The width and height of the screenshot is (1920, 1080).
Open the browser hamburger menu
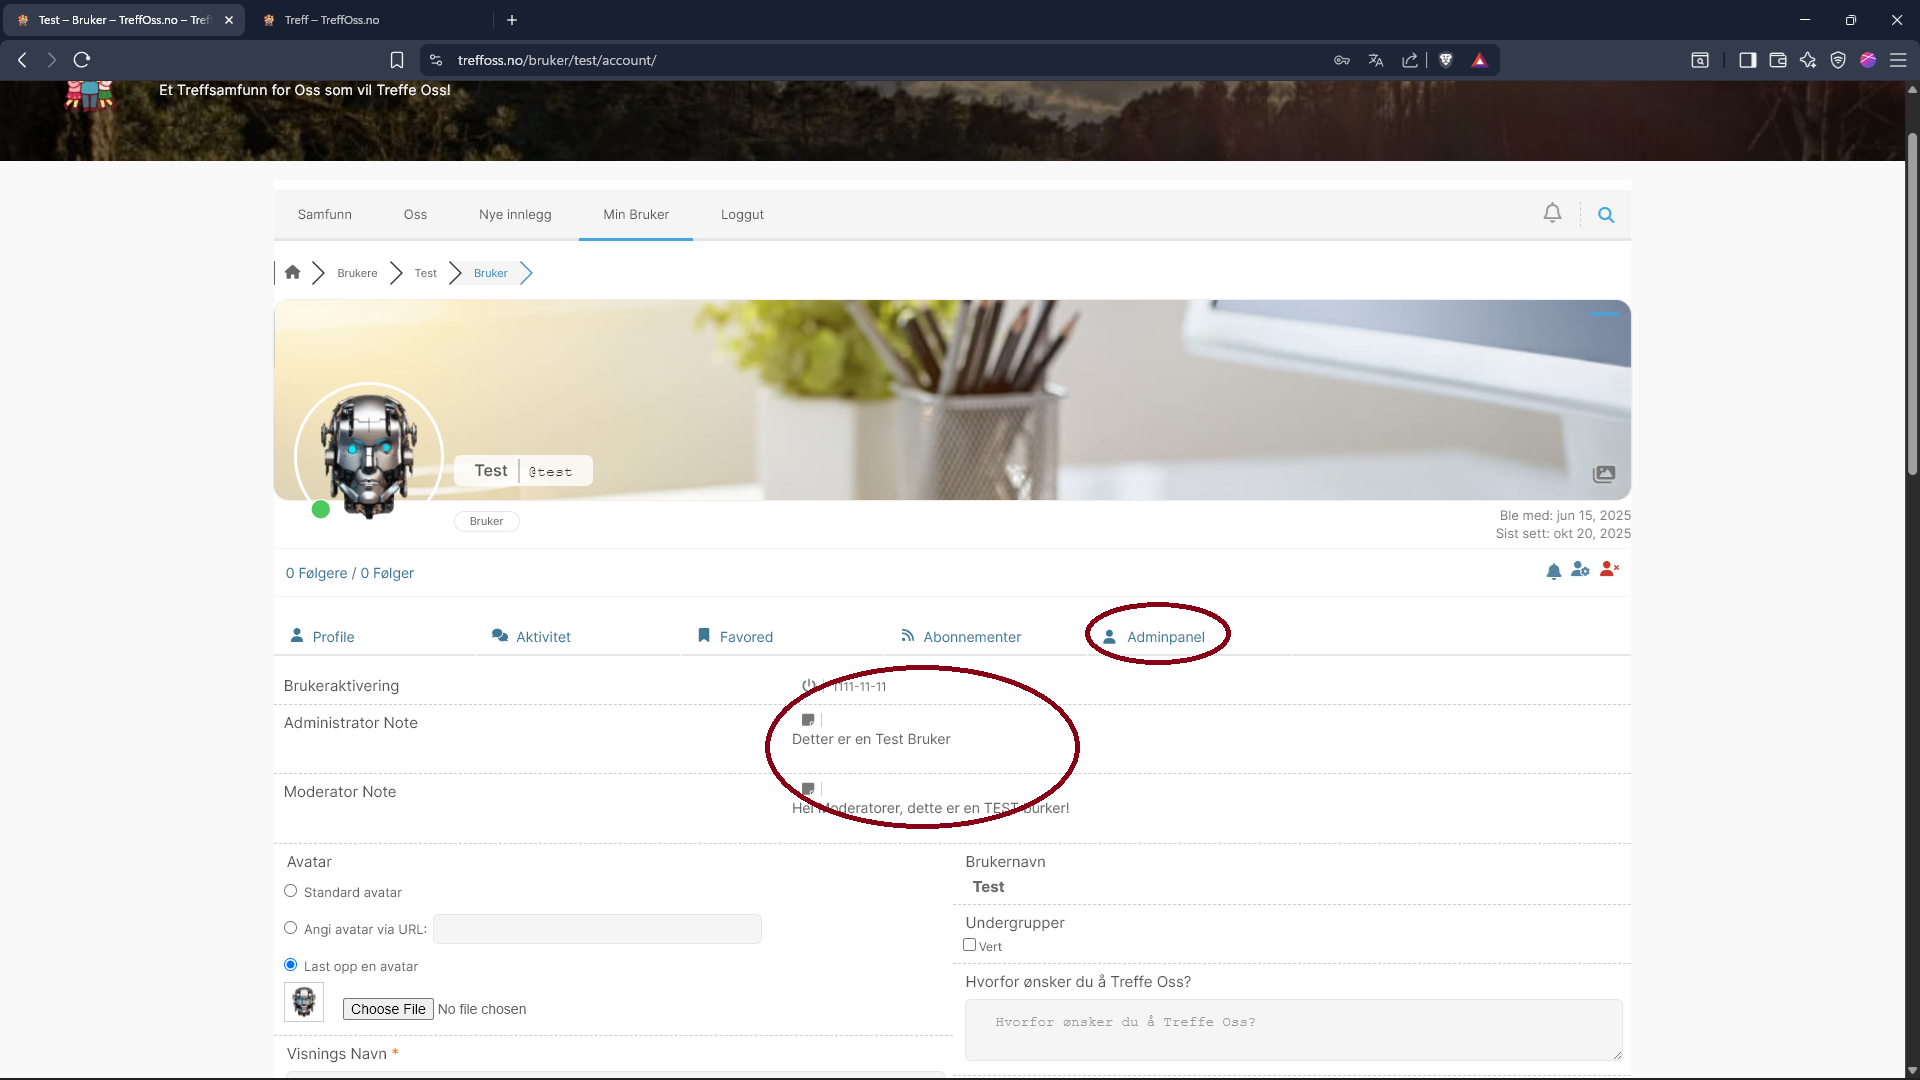tap(1898, 60)
